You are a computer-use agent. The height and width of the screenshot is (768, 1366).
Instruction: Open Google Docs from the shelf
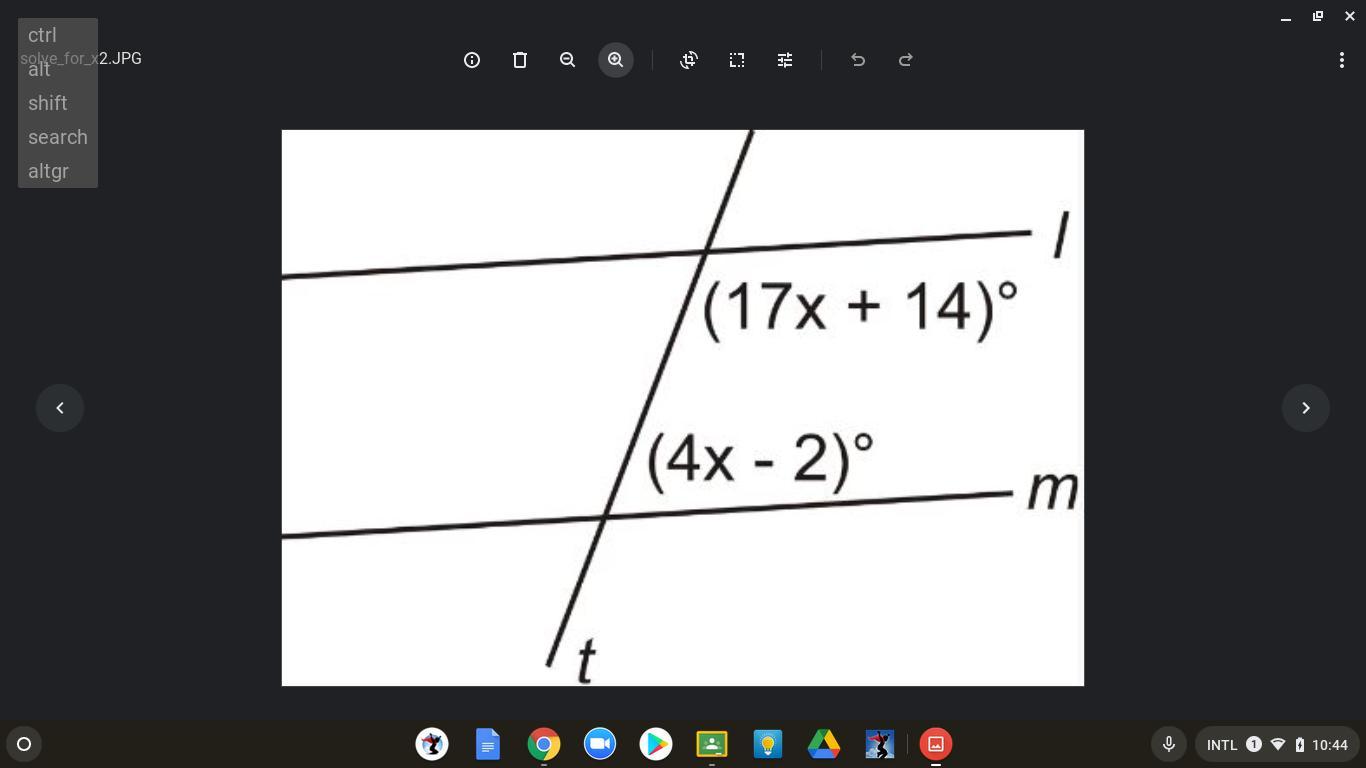coord(488,744)
